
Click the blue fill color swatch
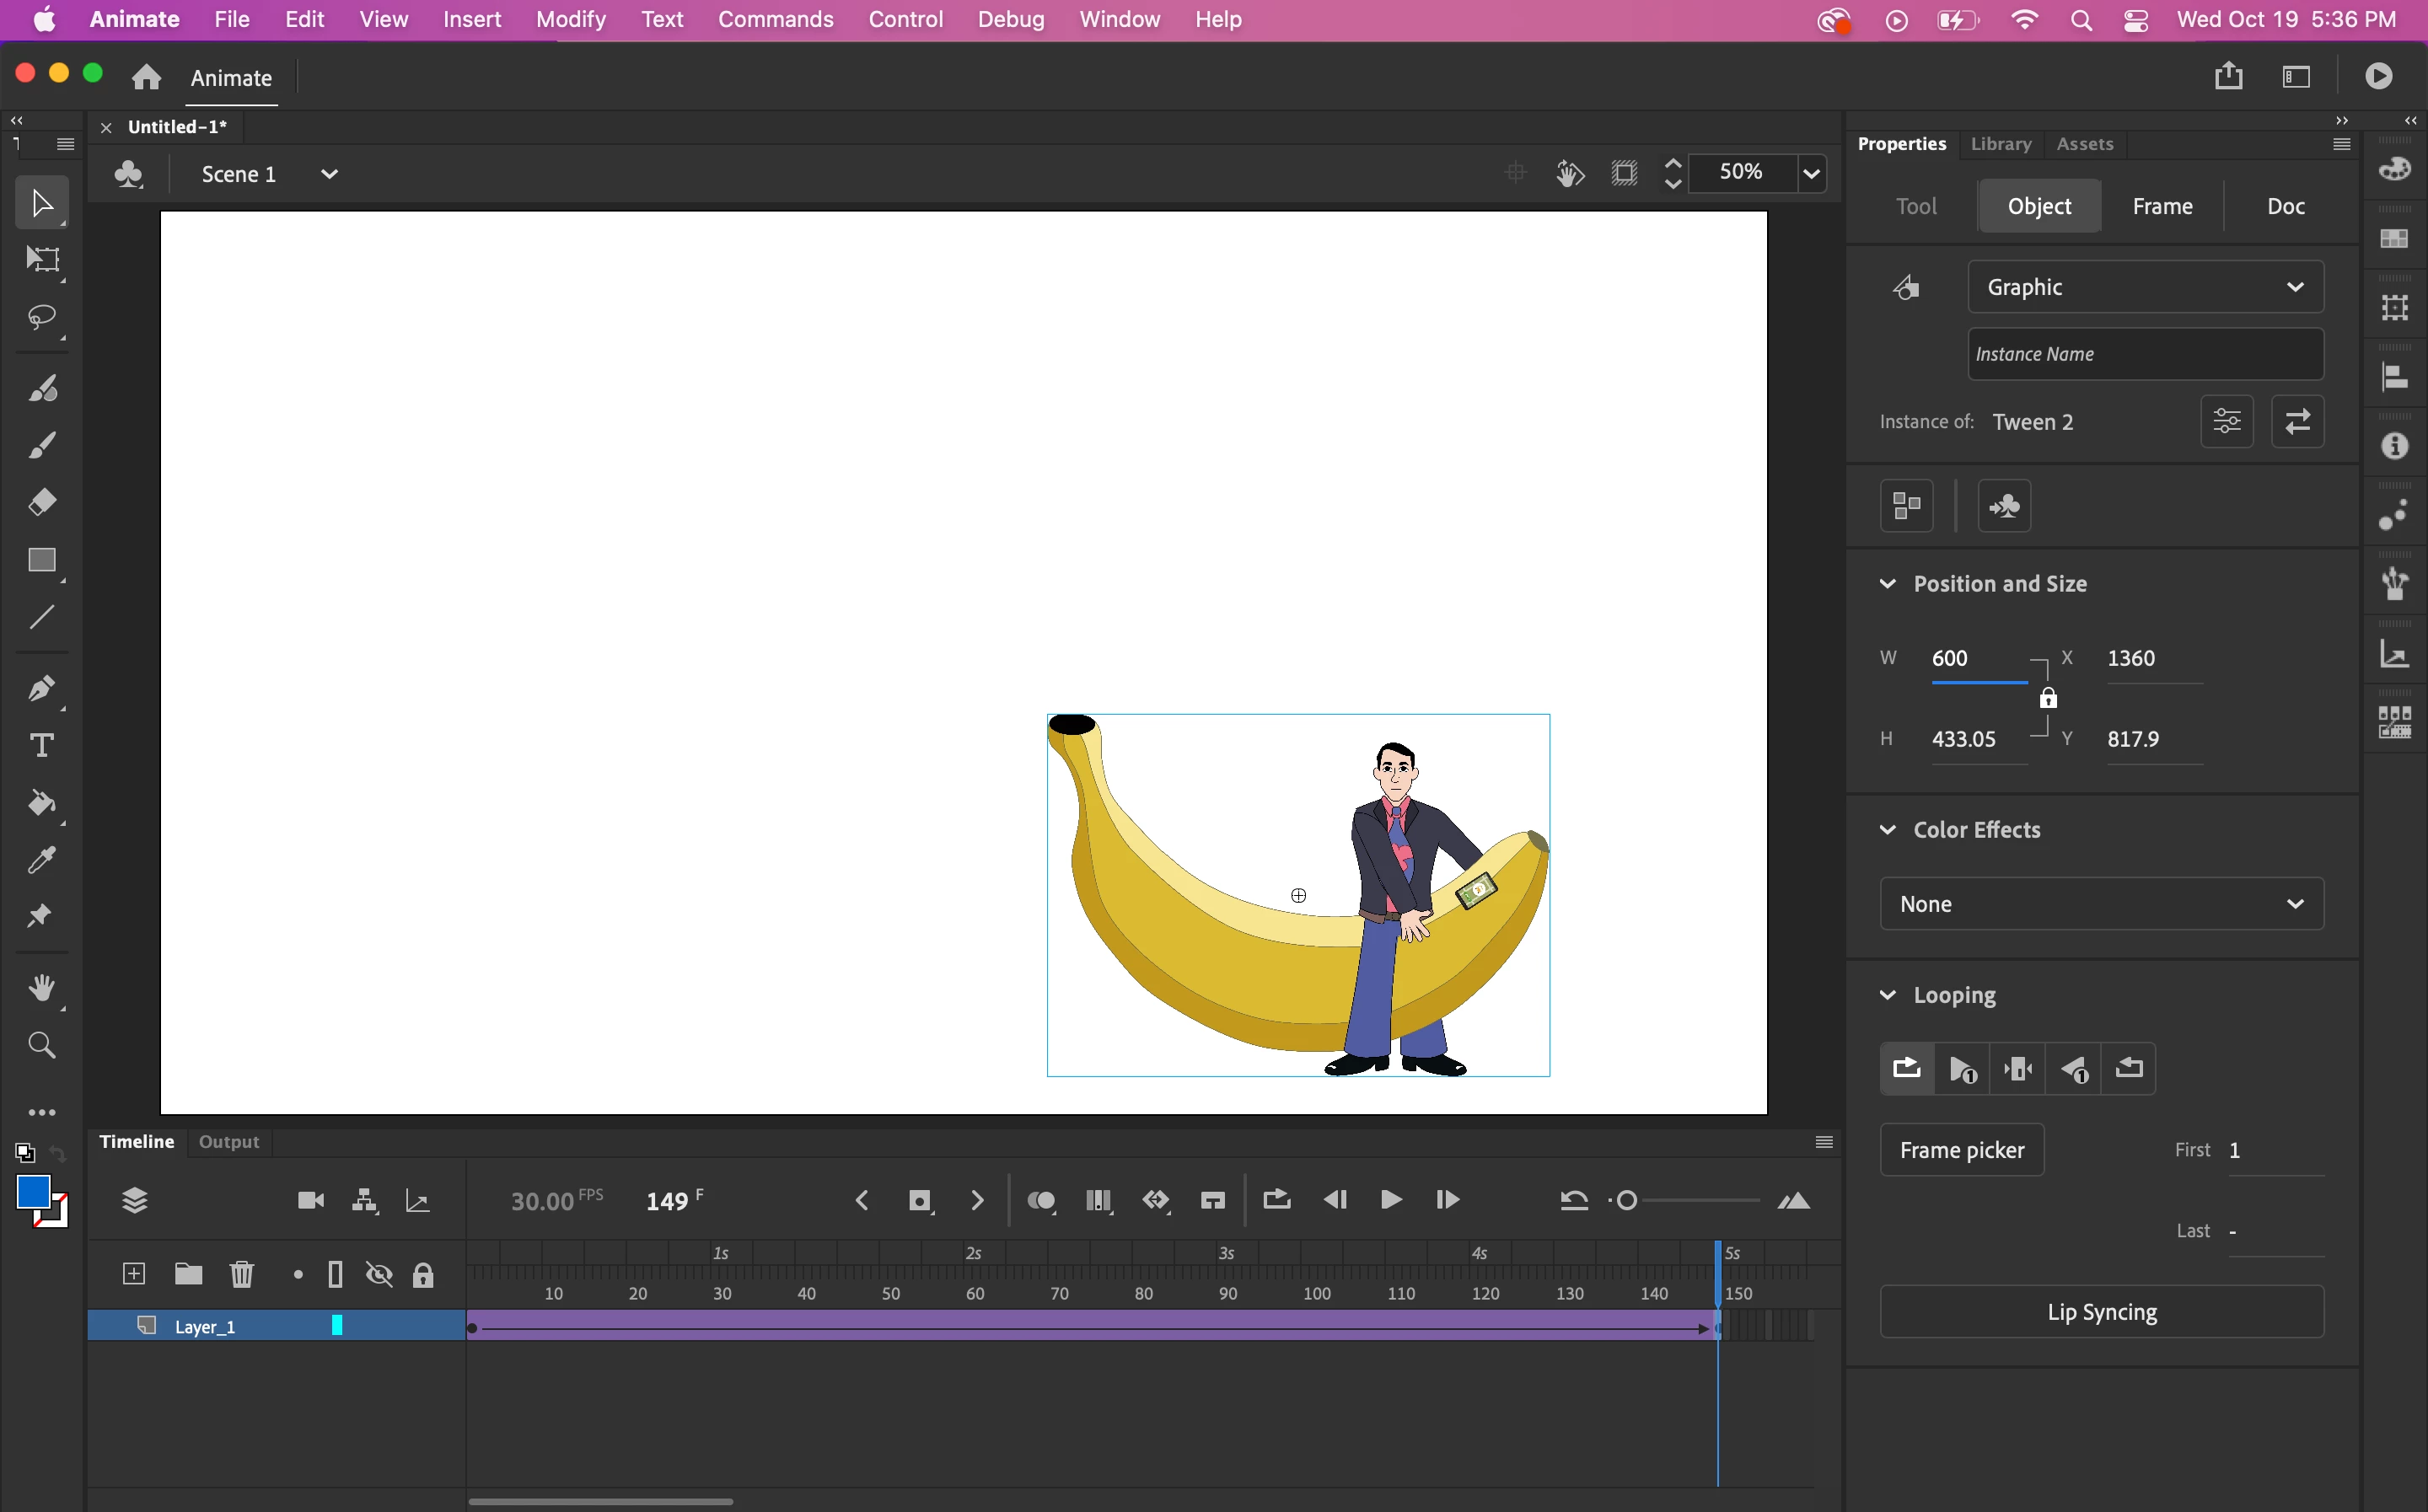33,1192
